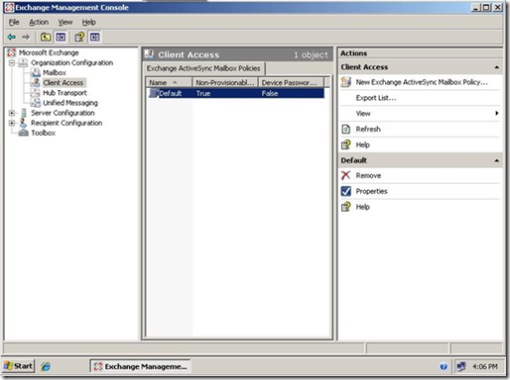Click the Help icon under Default actions
Image resolution: width=510 pixels, height=380 pixels.
click(346, 207)
